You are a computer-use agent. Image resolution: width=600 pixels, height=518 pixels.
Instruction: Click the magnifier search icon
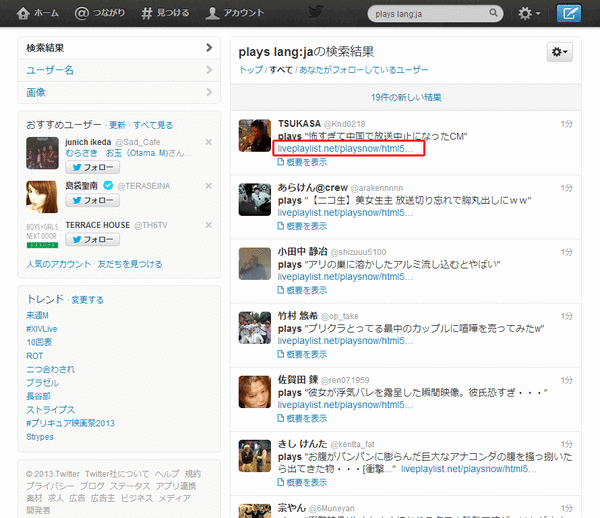[493, 13]
